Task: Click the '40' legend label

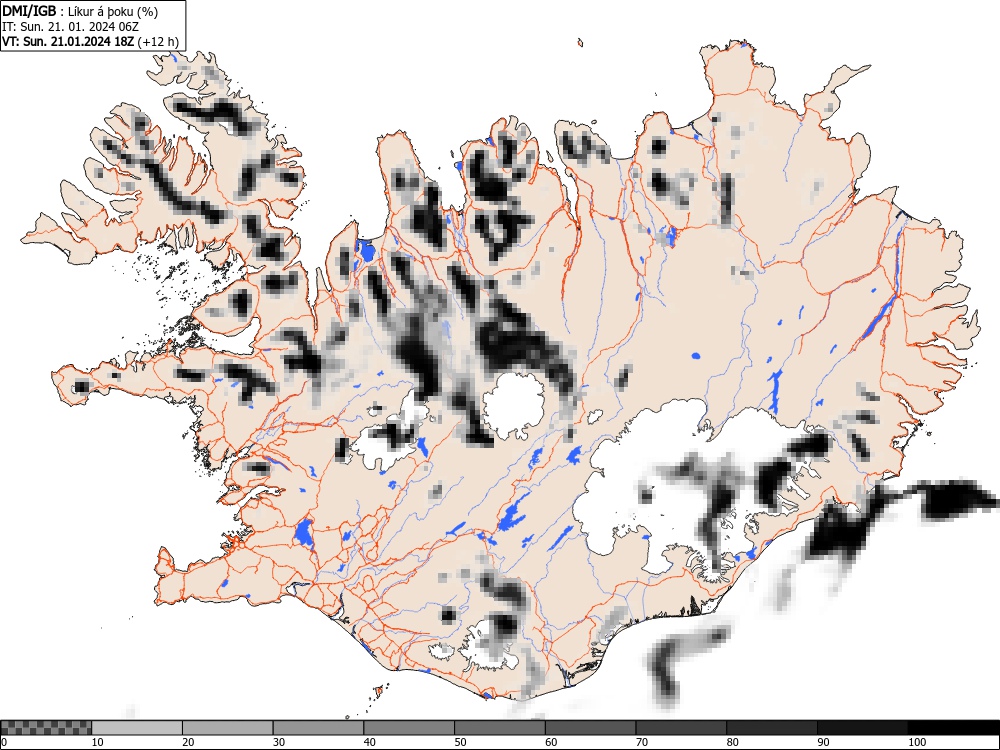Action: tap(369, 742)
